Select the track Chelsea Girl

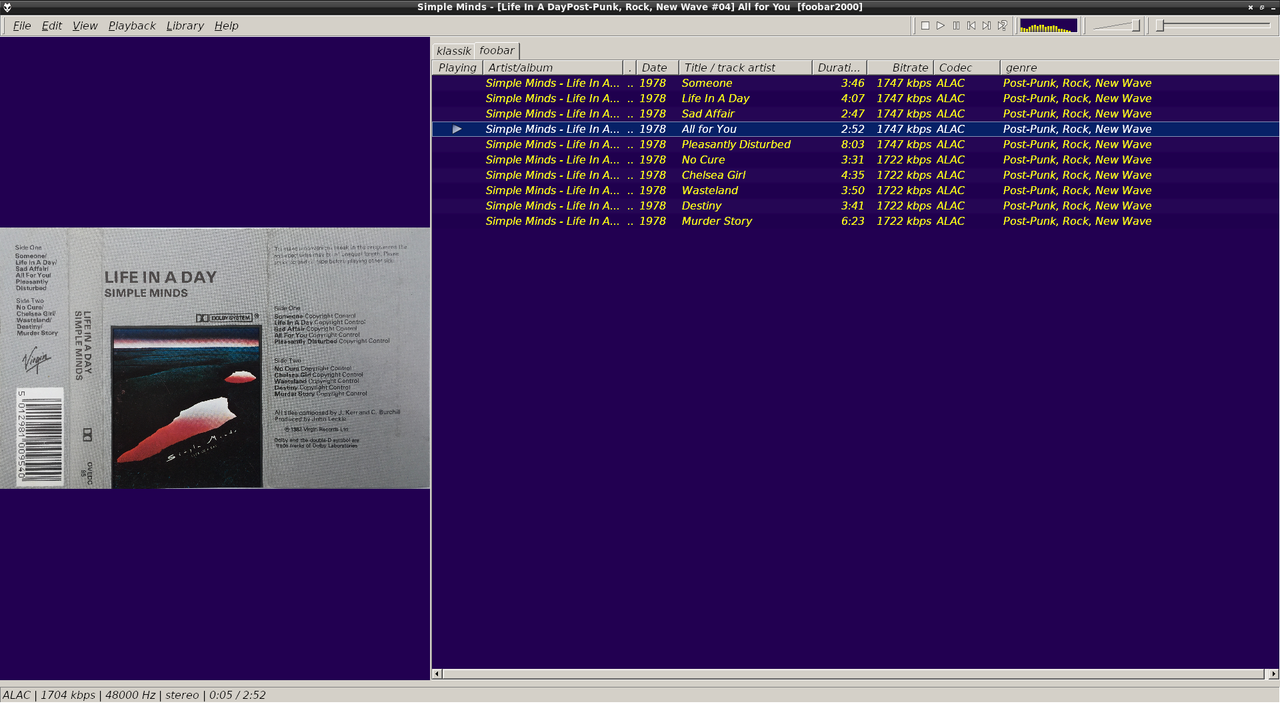(x=855, y=175)
